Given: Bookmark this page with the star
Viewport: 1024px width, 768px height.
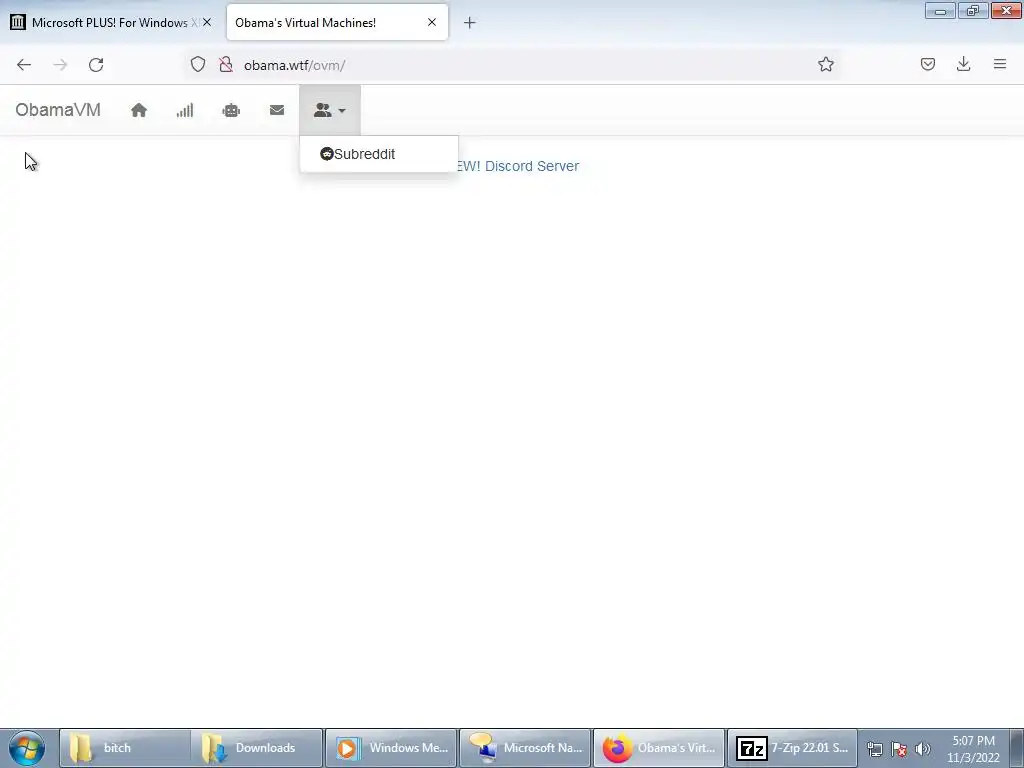Looking at the screenshot, I should [825, 64].
